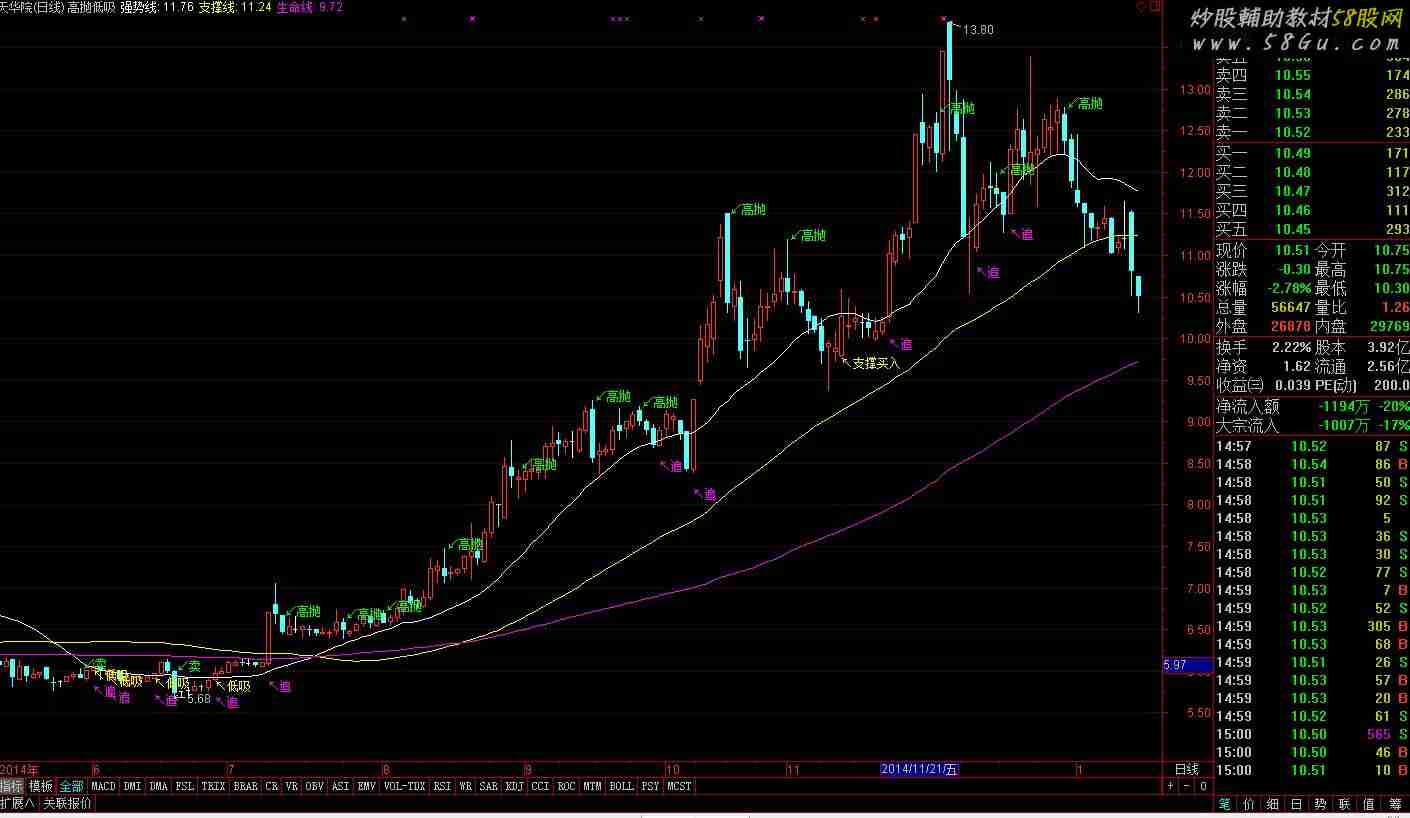The height and width of the screenshot is (818, 1410).
Task: Click the 生命线 9.72 indicator value
Action: coord(309,7)
